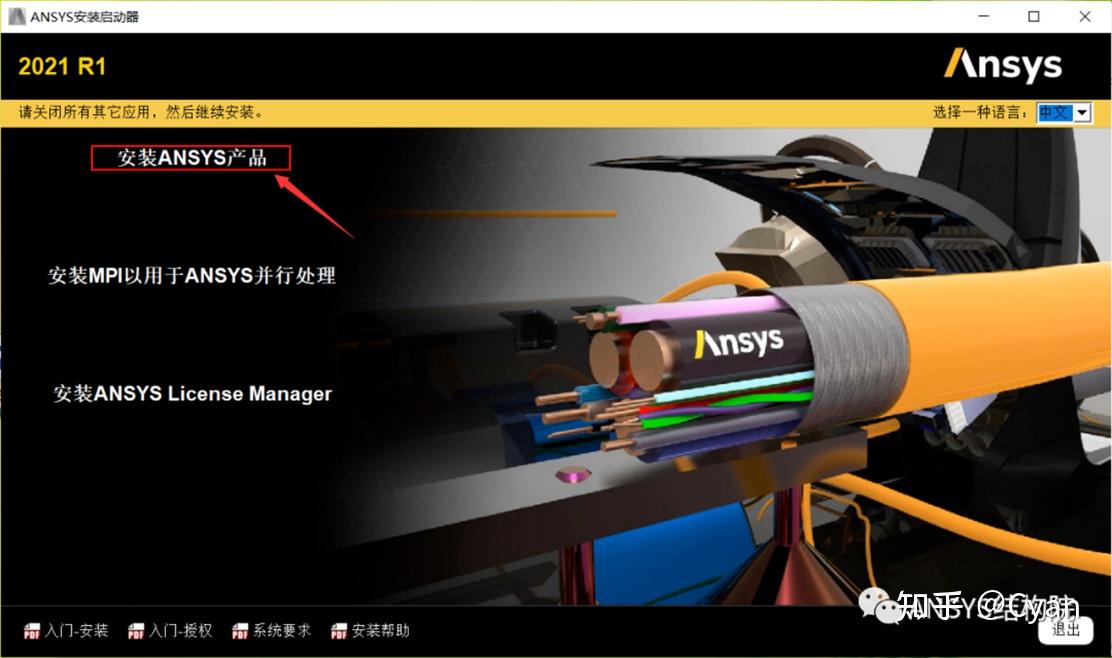This screenshot has width=1112, height=658.
Task: Click the Ansys logo at top right
Action: pyautogui.click(x=1003, y=65)
